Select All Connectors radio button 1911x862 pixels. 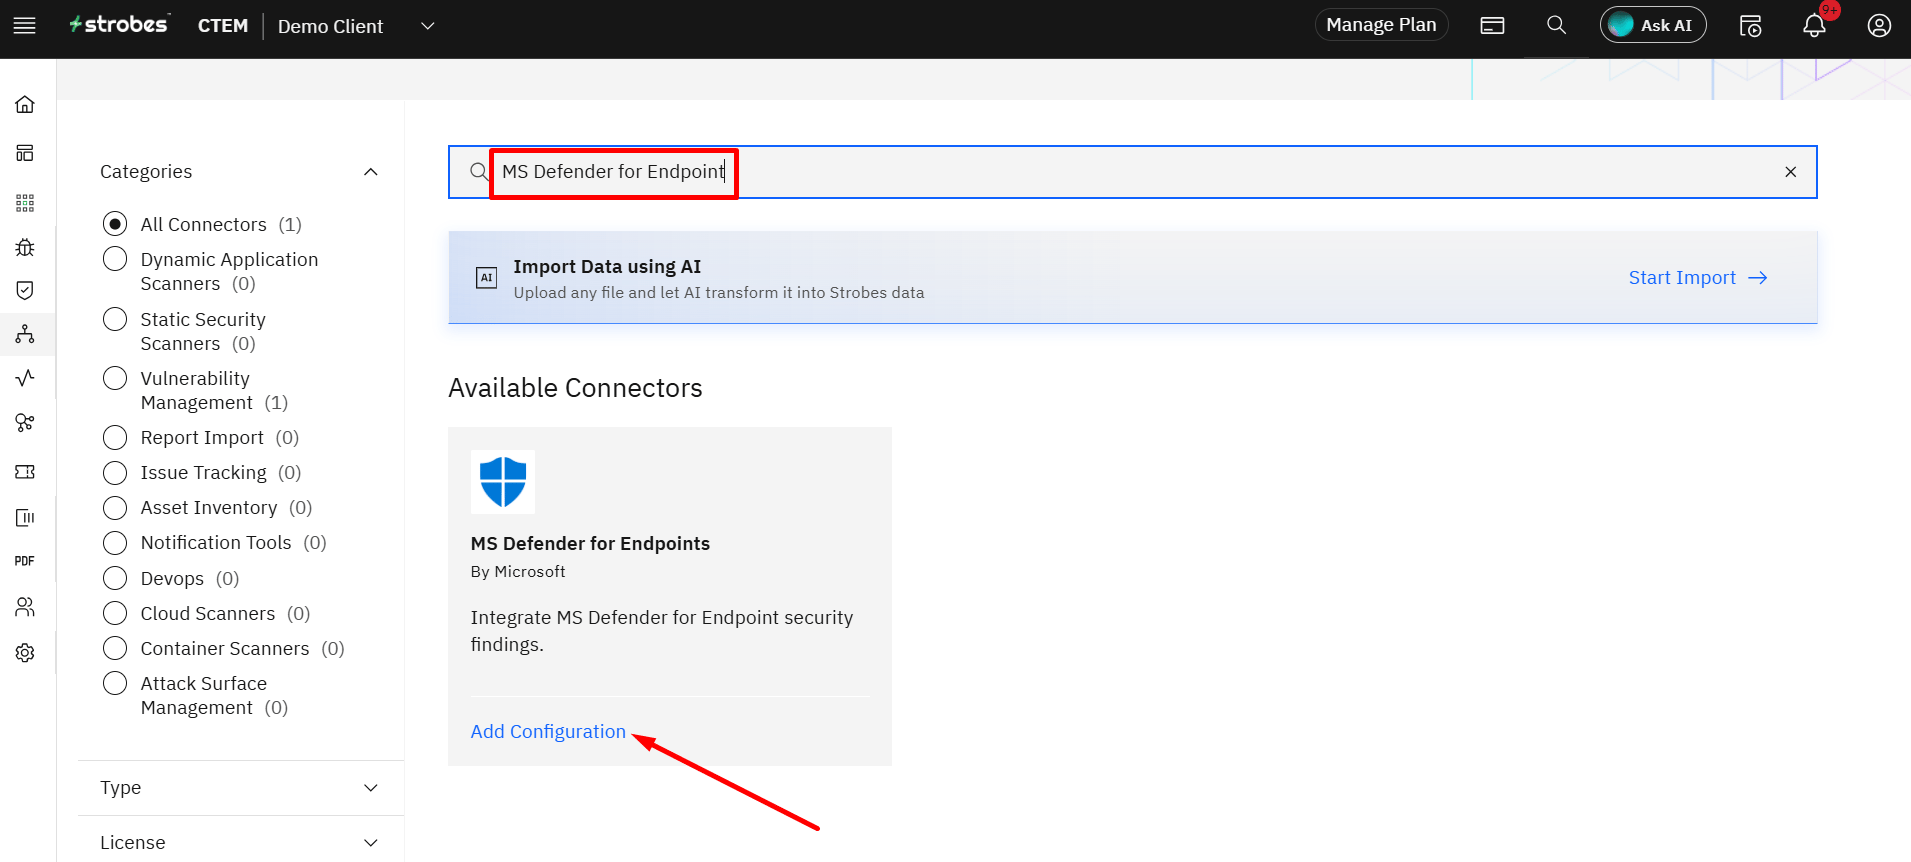115,224
